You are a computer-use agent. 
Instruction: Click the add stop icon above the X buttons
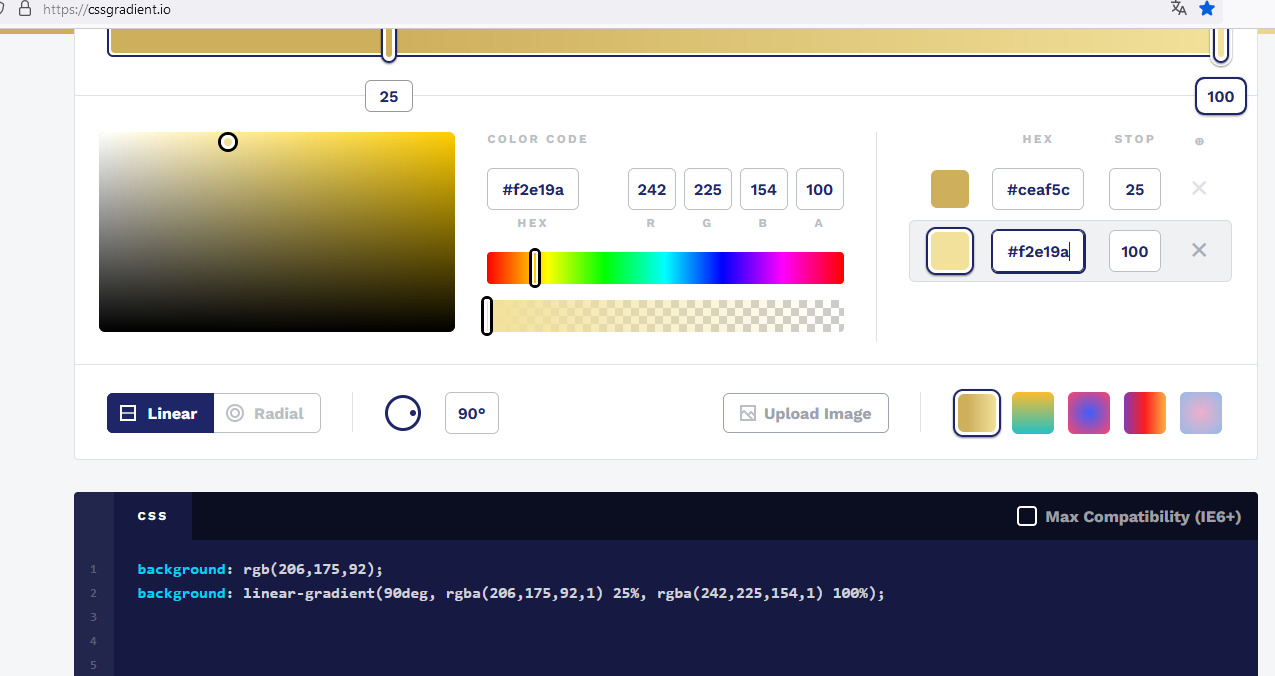pos(1199,141)
